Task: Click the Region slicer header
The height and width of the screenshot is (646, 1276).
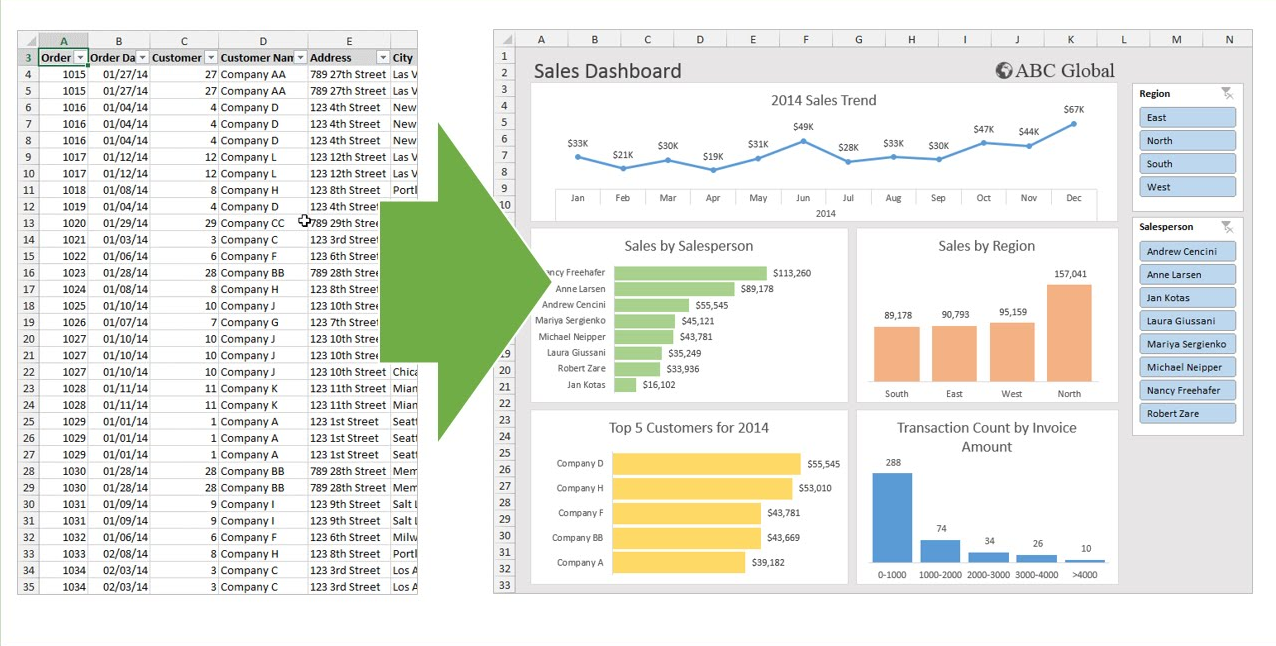Action: pyautogui.click(x=1155, y=93)
